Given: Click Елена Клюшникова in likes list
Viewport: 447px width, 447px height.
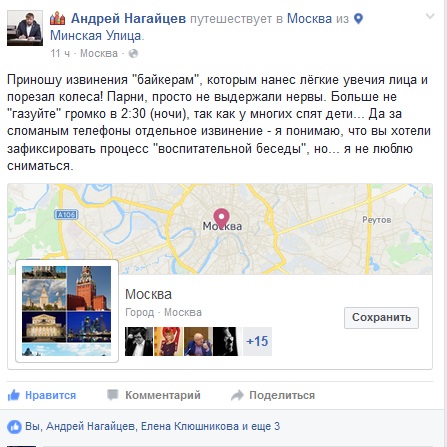Looking at the screenshot, I should point(190,426).
